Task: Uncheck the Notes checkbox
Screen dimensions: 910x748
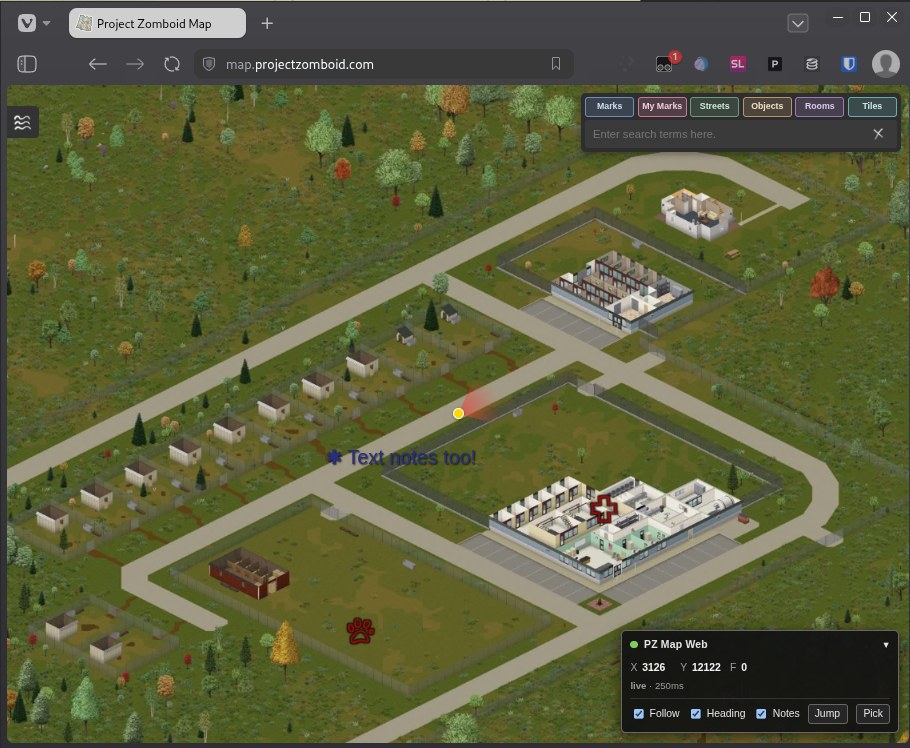Action: [761, 714]
